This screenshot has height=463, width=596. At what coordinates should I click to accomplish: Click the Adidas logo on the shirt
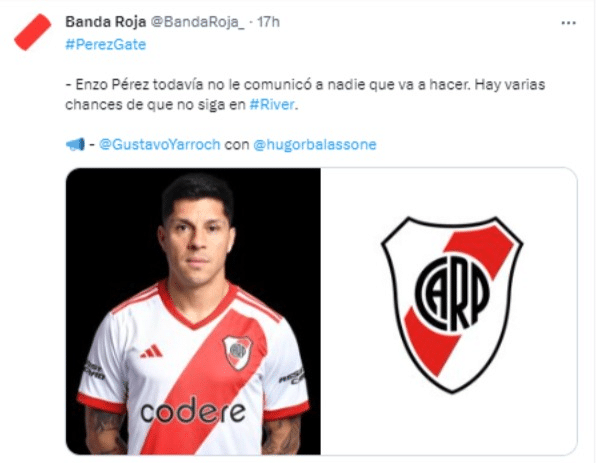coord(151,352)
